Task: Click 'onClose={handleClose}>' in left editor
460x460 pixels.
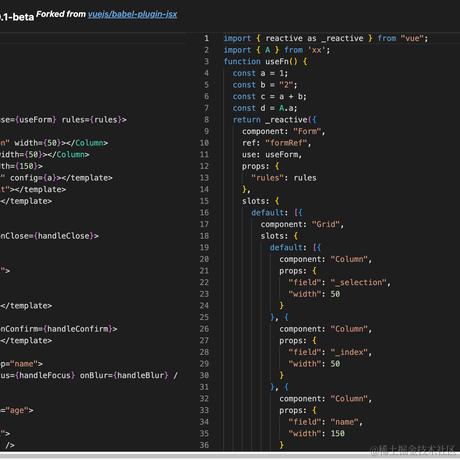Action: 49,236
